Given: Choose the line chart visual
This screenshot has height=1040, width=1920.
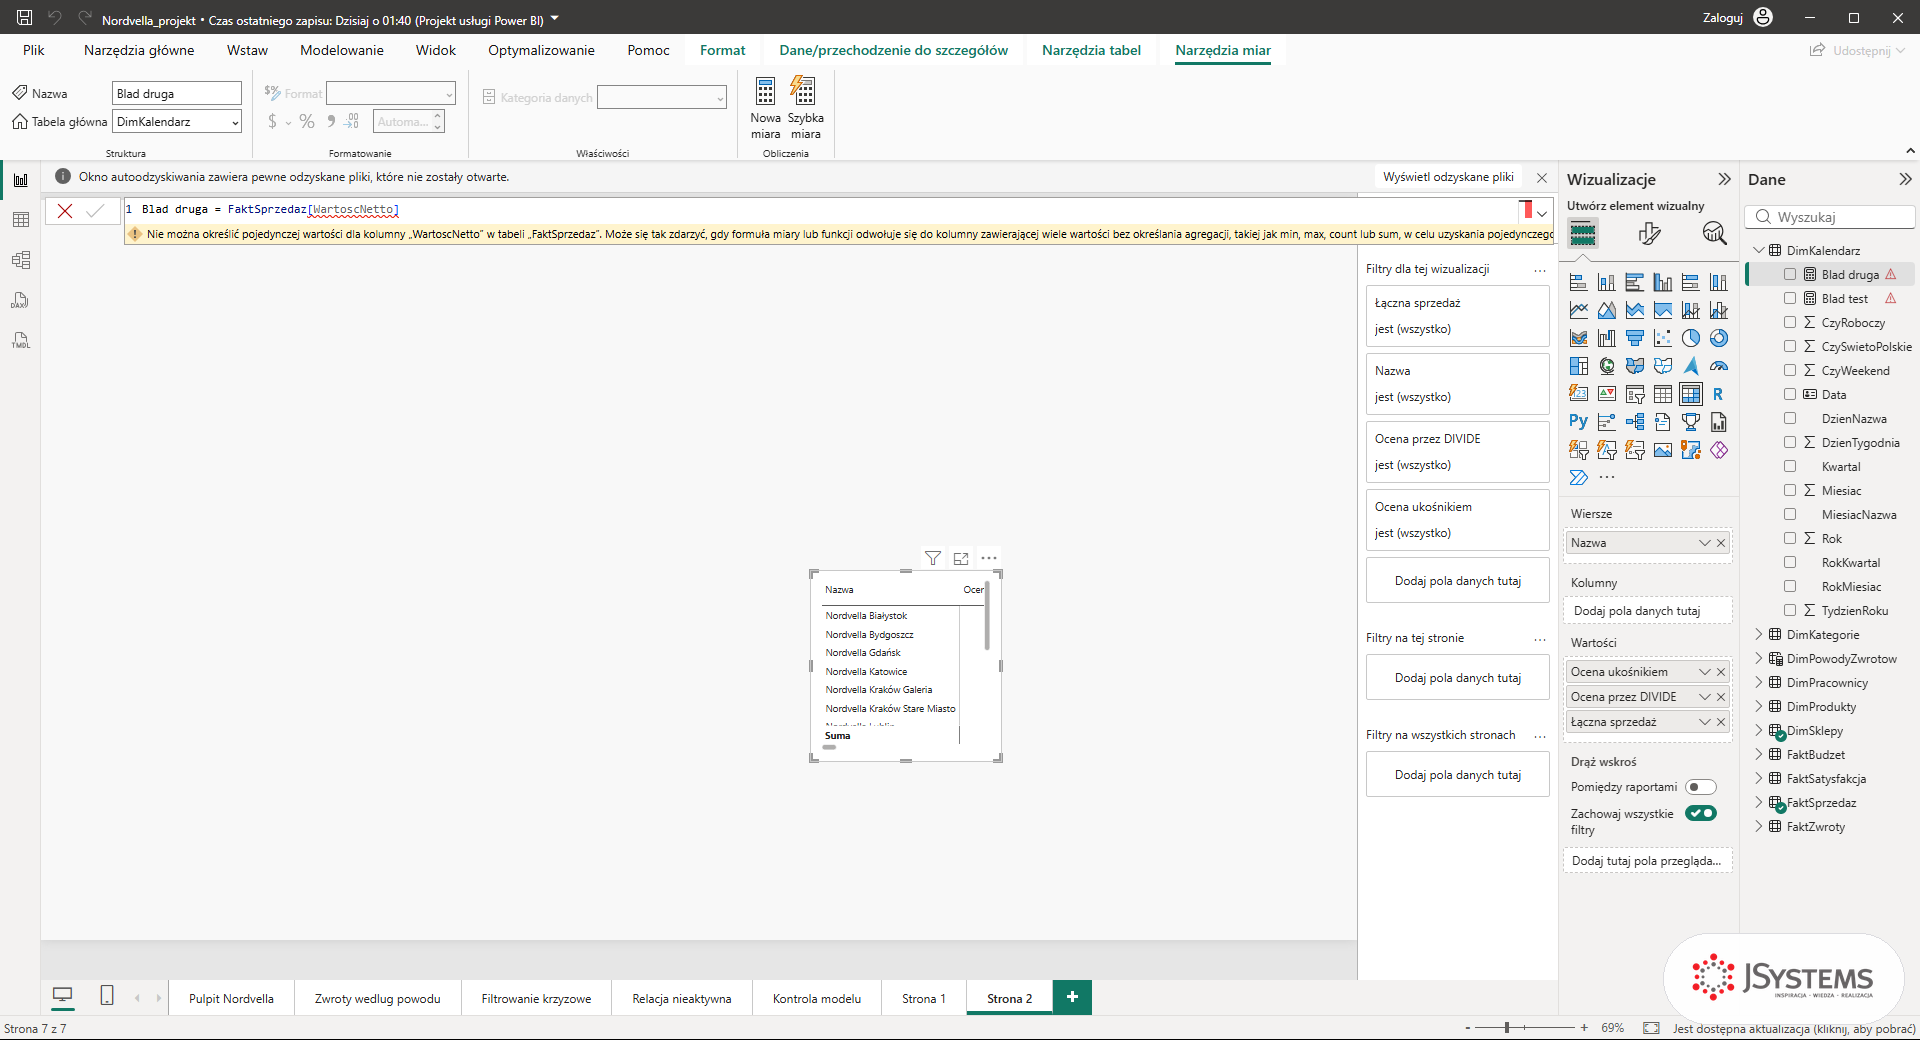Looking at the screenshot, I should coord(1579,310).
